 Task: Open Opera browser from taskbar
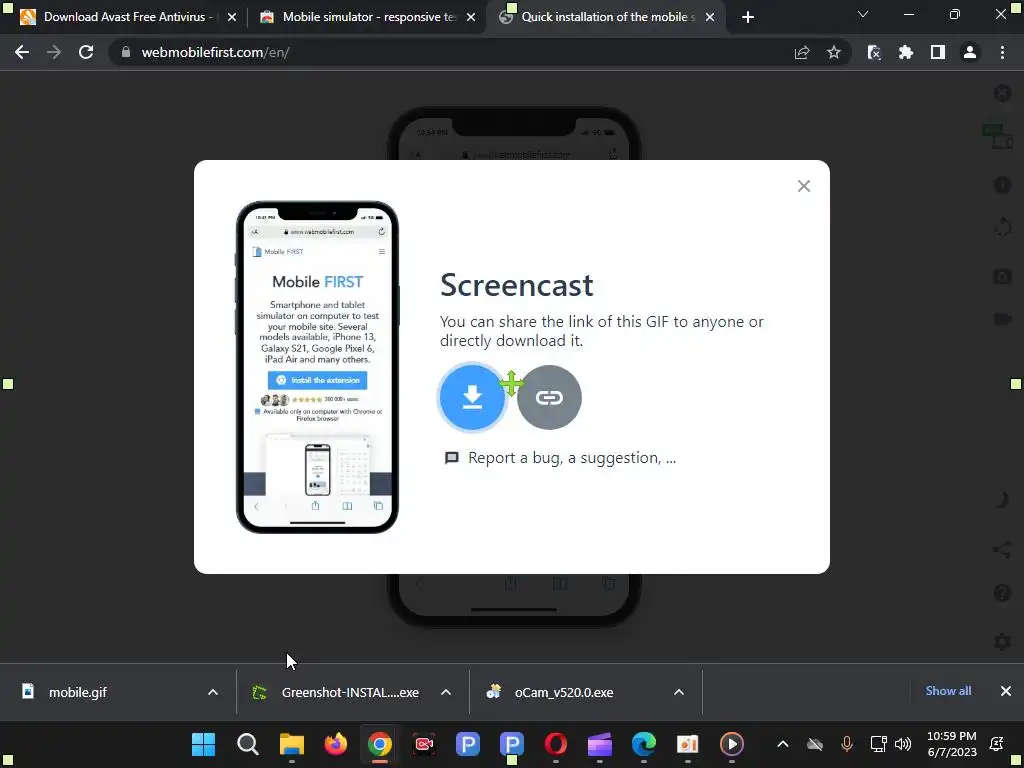556,744
